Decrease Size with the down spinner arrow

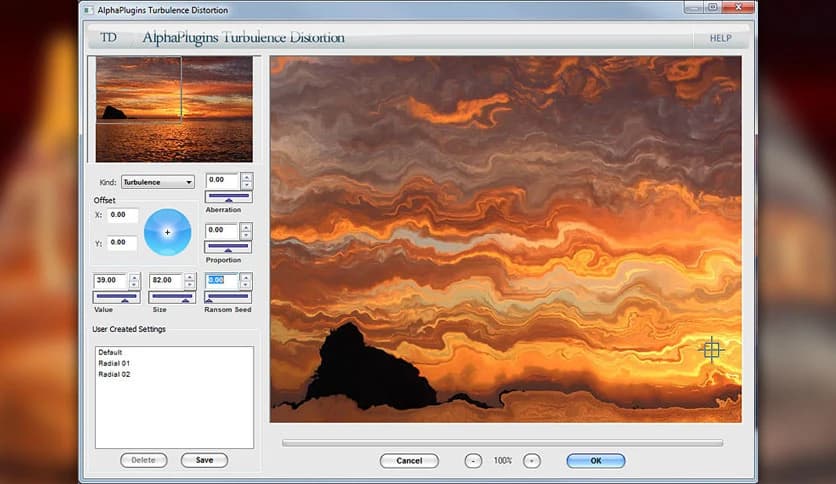(x=190, y=285)
